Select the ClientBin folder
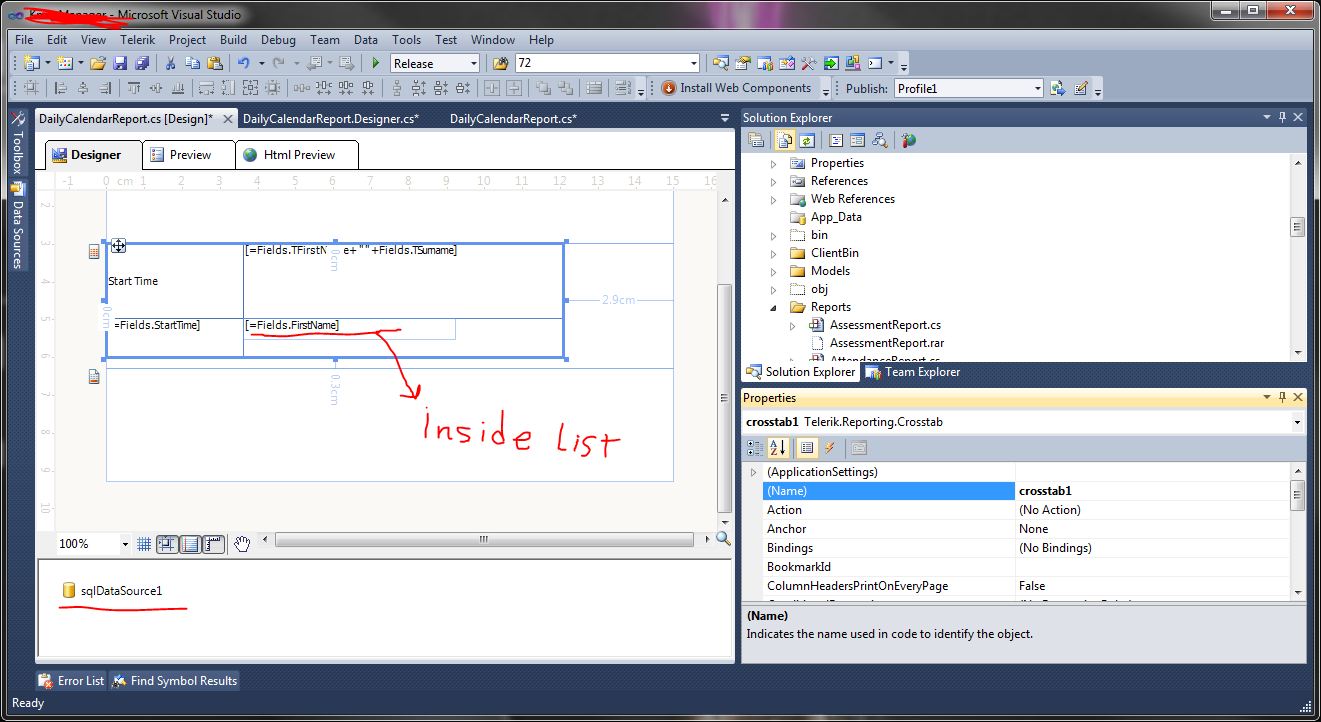 (834, 253)
